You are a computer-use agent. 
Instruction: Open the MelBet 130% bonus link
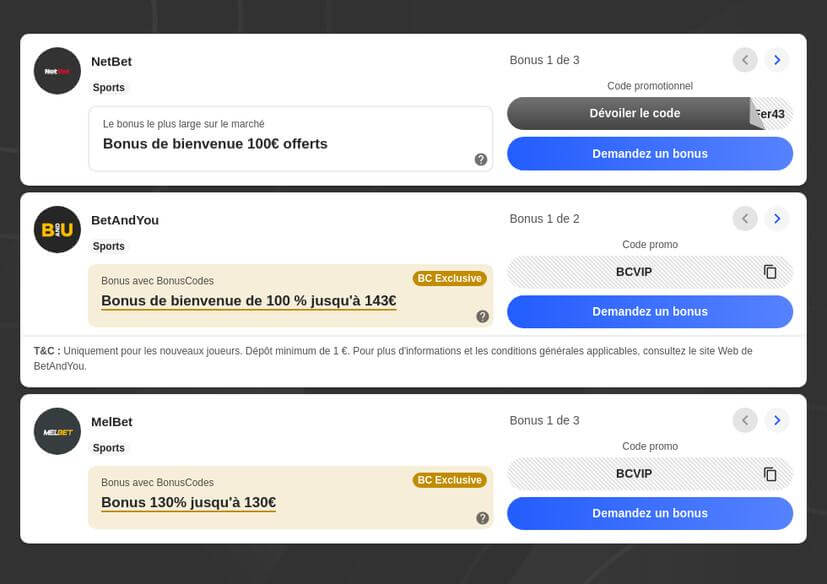pyautogui.click(x=187, y=502)
